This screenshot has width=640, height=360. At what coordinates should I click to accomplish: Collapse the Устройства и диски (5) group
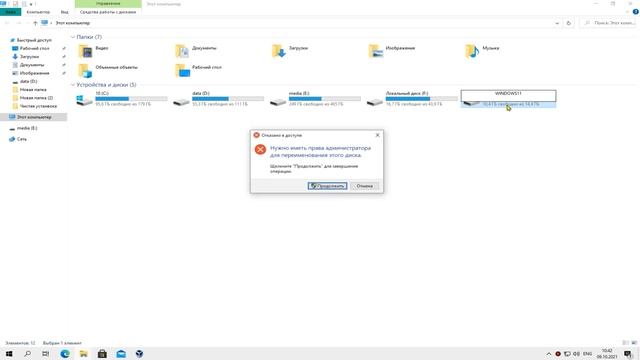click(73, 85)
